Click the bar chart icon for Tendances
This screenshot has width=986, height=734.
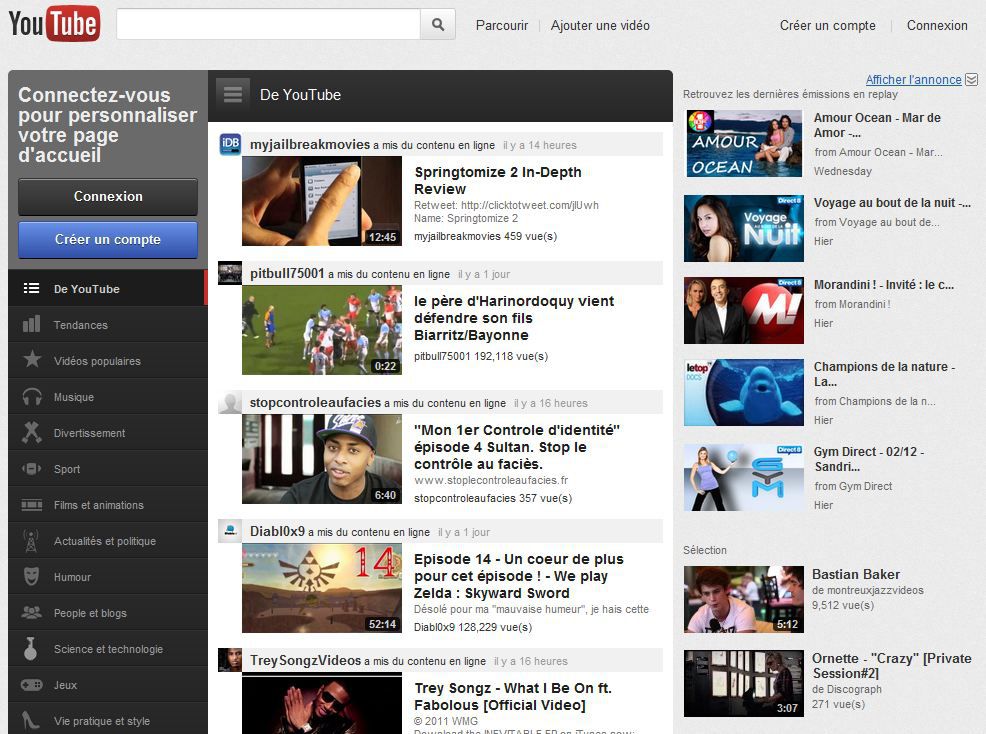click(31, 324)
